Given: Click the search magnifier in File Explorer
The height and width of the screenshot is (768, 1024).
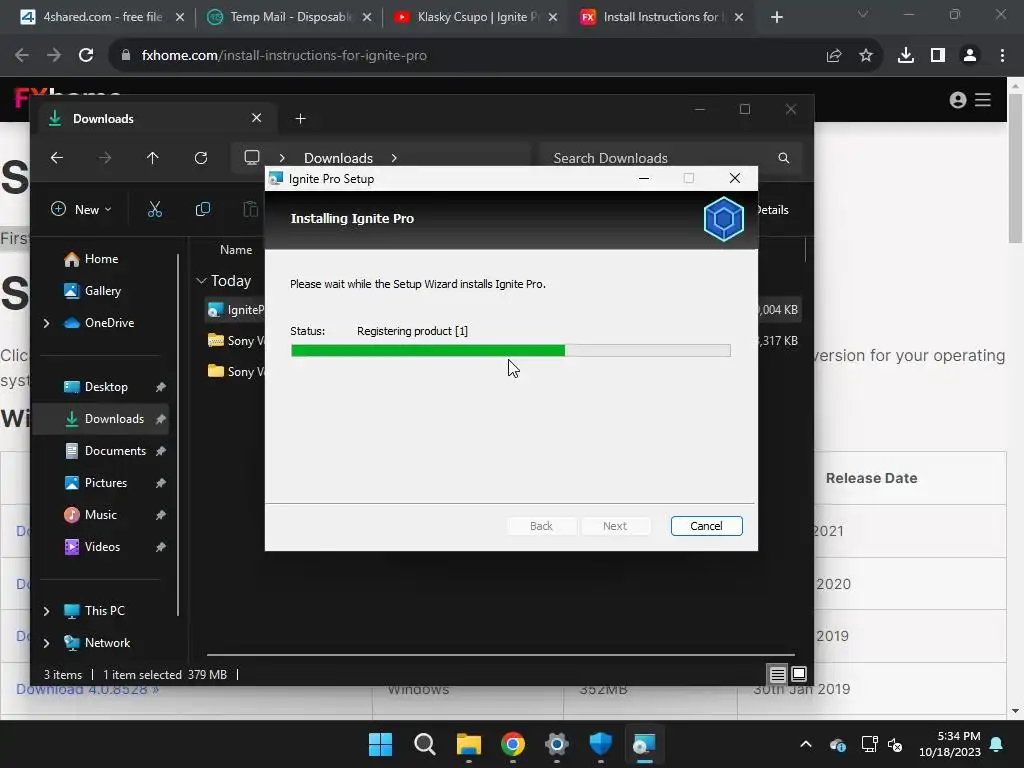Looking at the screenshot, I should pyautogui.click(x=784, y=158).
